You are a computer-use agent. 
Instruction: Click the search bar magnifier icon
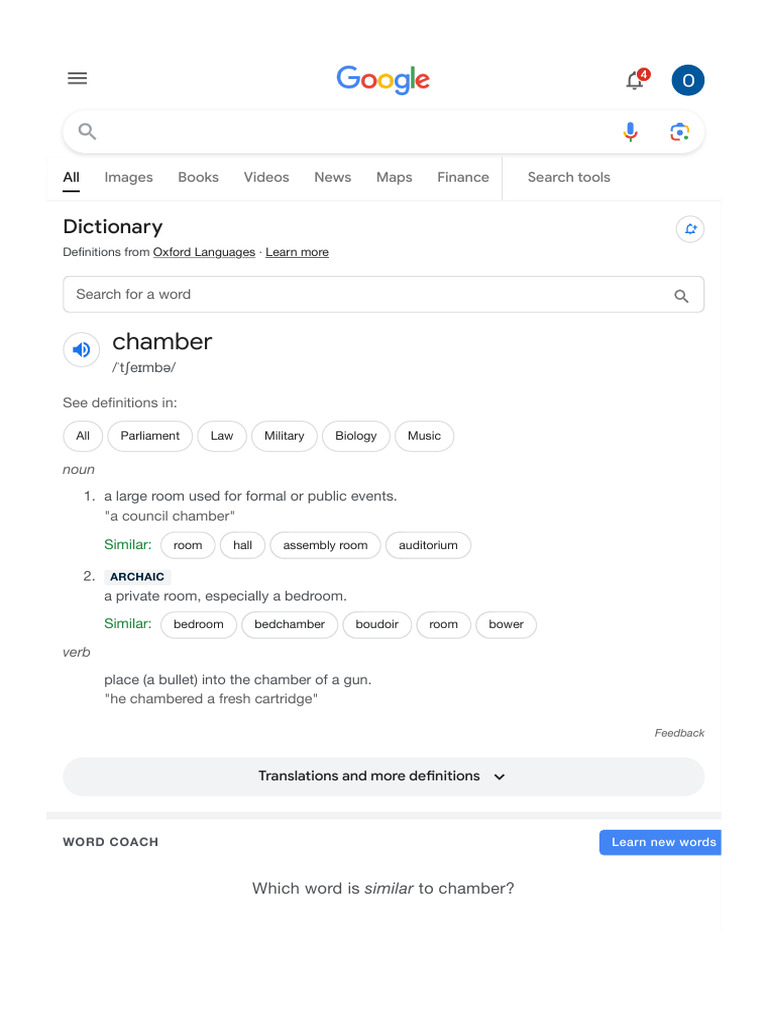[x=87, y=132]
